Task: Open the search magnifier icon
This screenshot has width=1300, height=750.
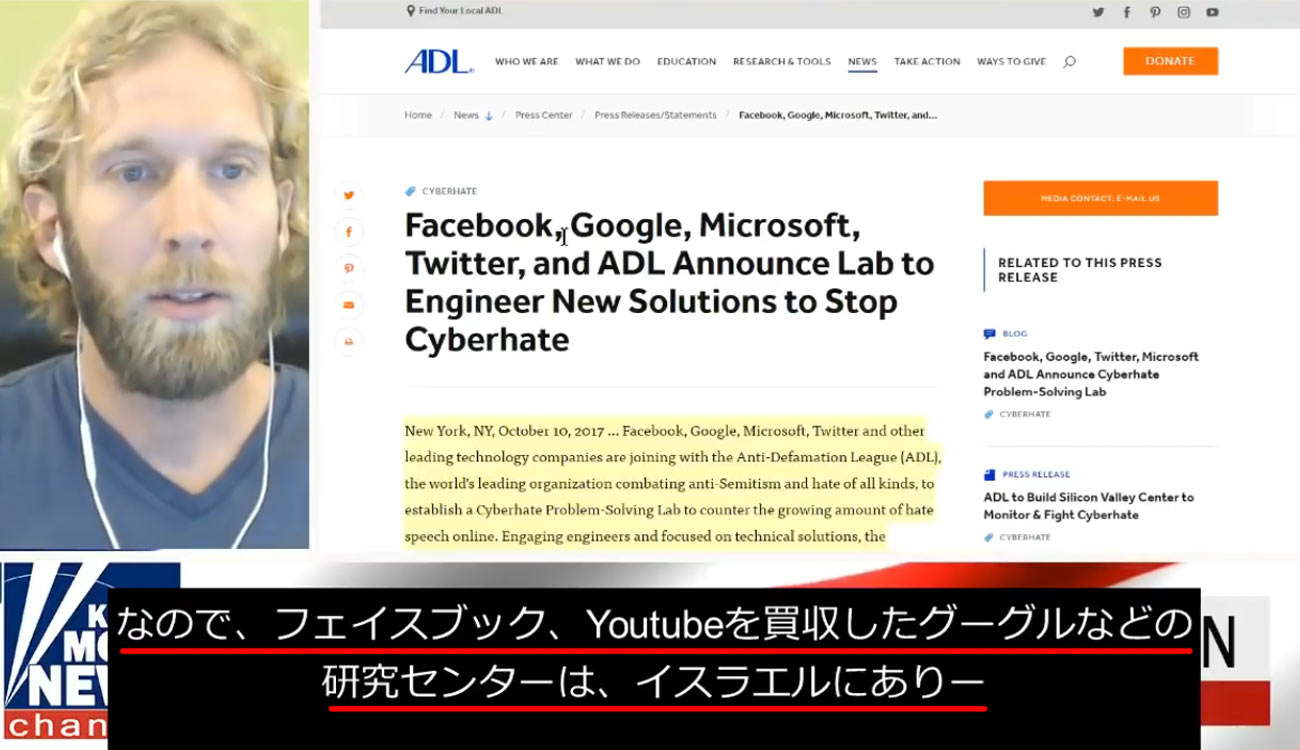Action: coord(1069,61)
